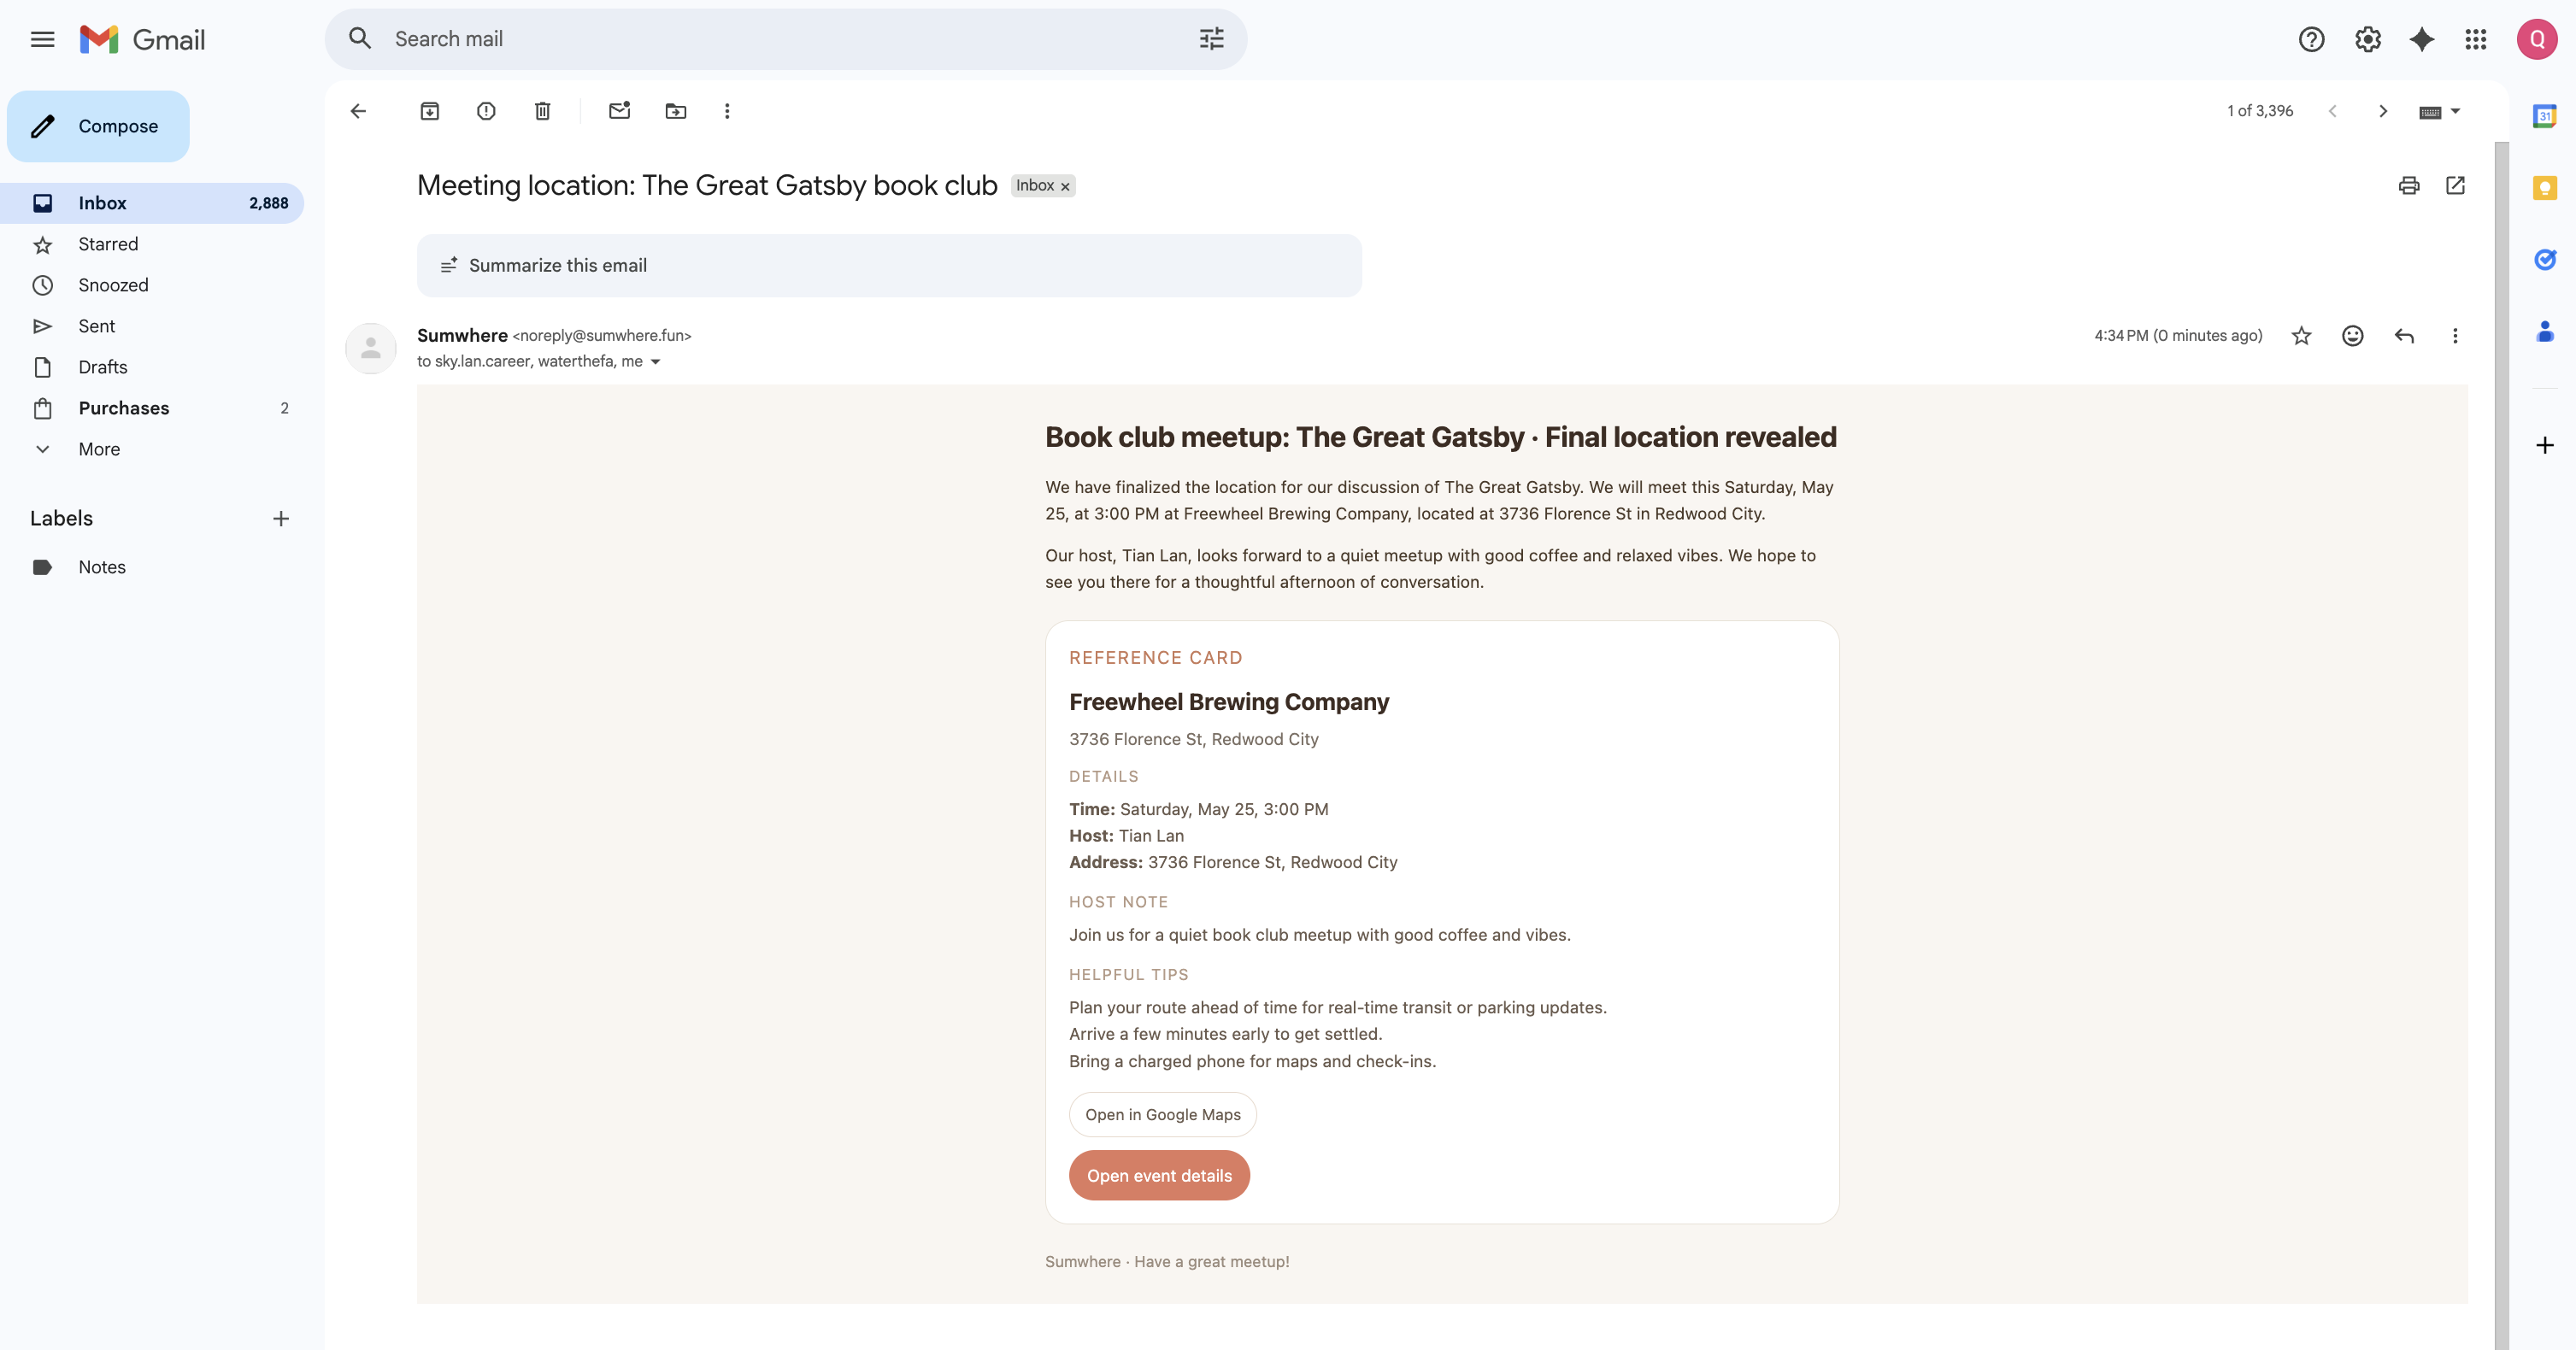Click in the Search mail field
The image size is (2576, 1350).
pyautogui.click(x=780, y=39)
